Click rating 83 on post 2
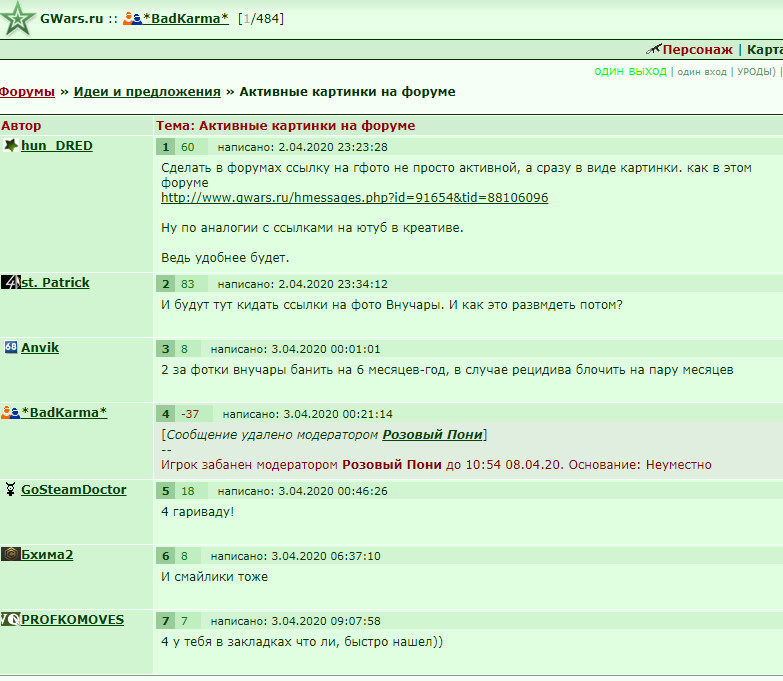Image resolution: width=783 pixels, height=681 pixels. (187, 284)
